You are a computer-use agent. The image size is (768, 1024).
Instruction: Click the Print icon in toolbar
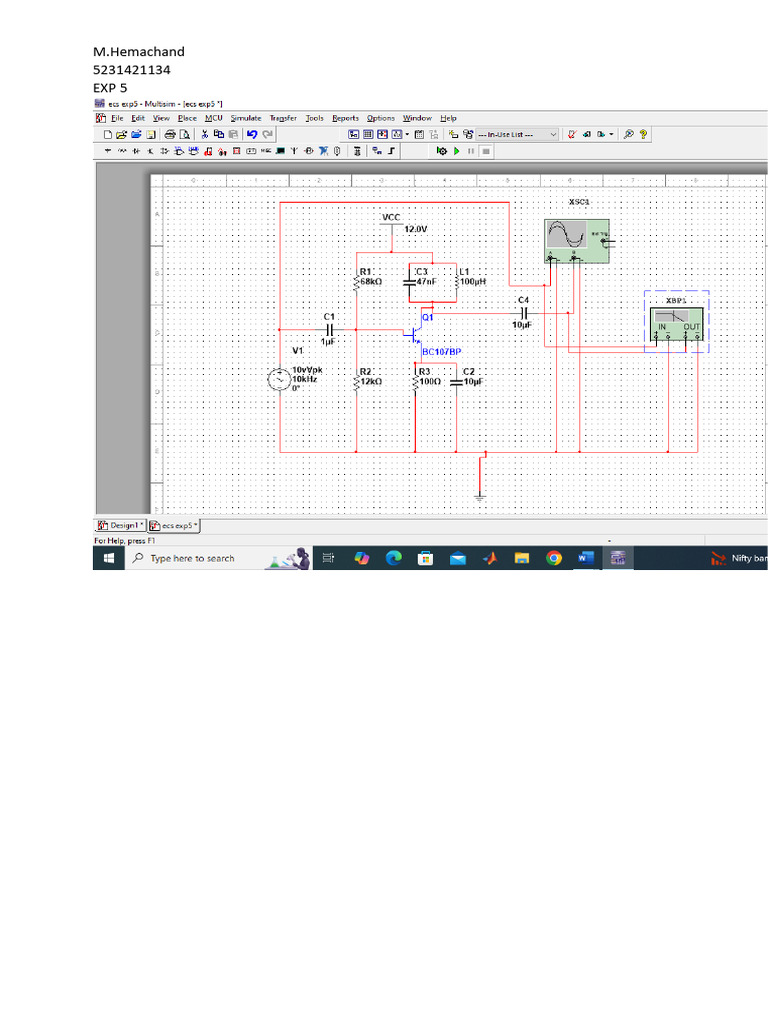(170, 134)
